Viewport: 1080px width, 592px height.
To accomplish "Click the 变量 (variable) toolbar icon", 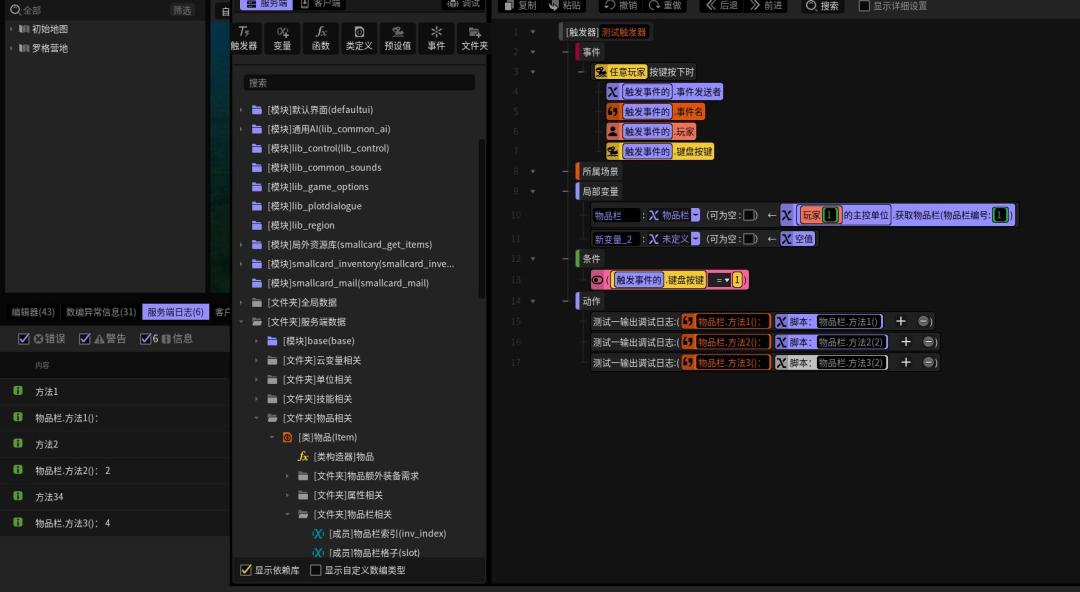I will click(x=283, y=38).
